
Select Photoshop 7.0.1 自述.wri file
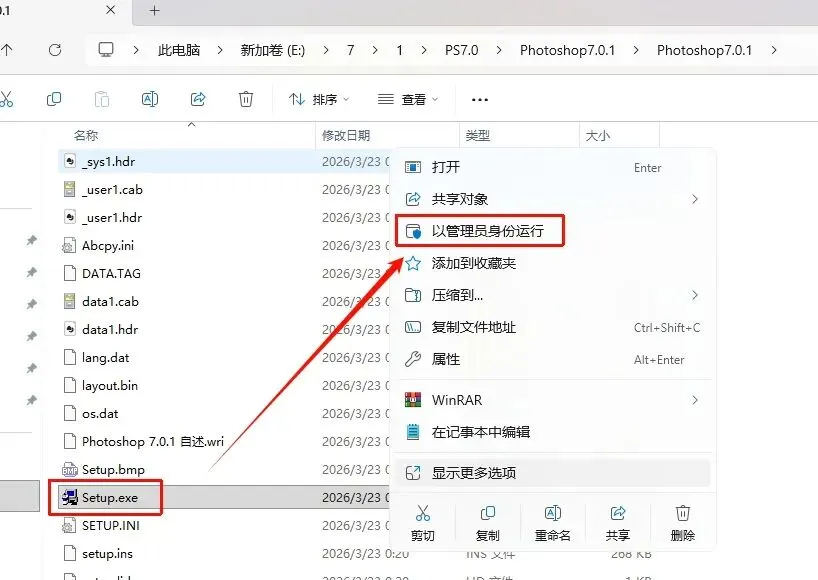tap(153, 441)
